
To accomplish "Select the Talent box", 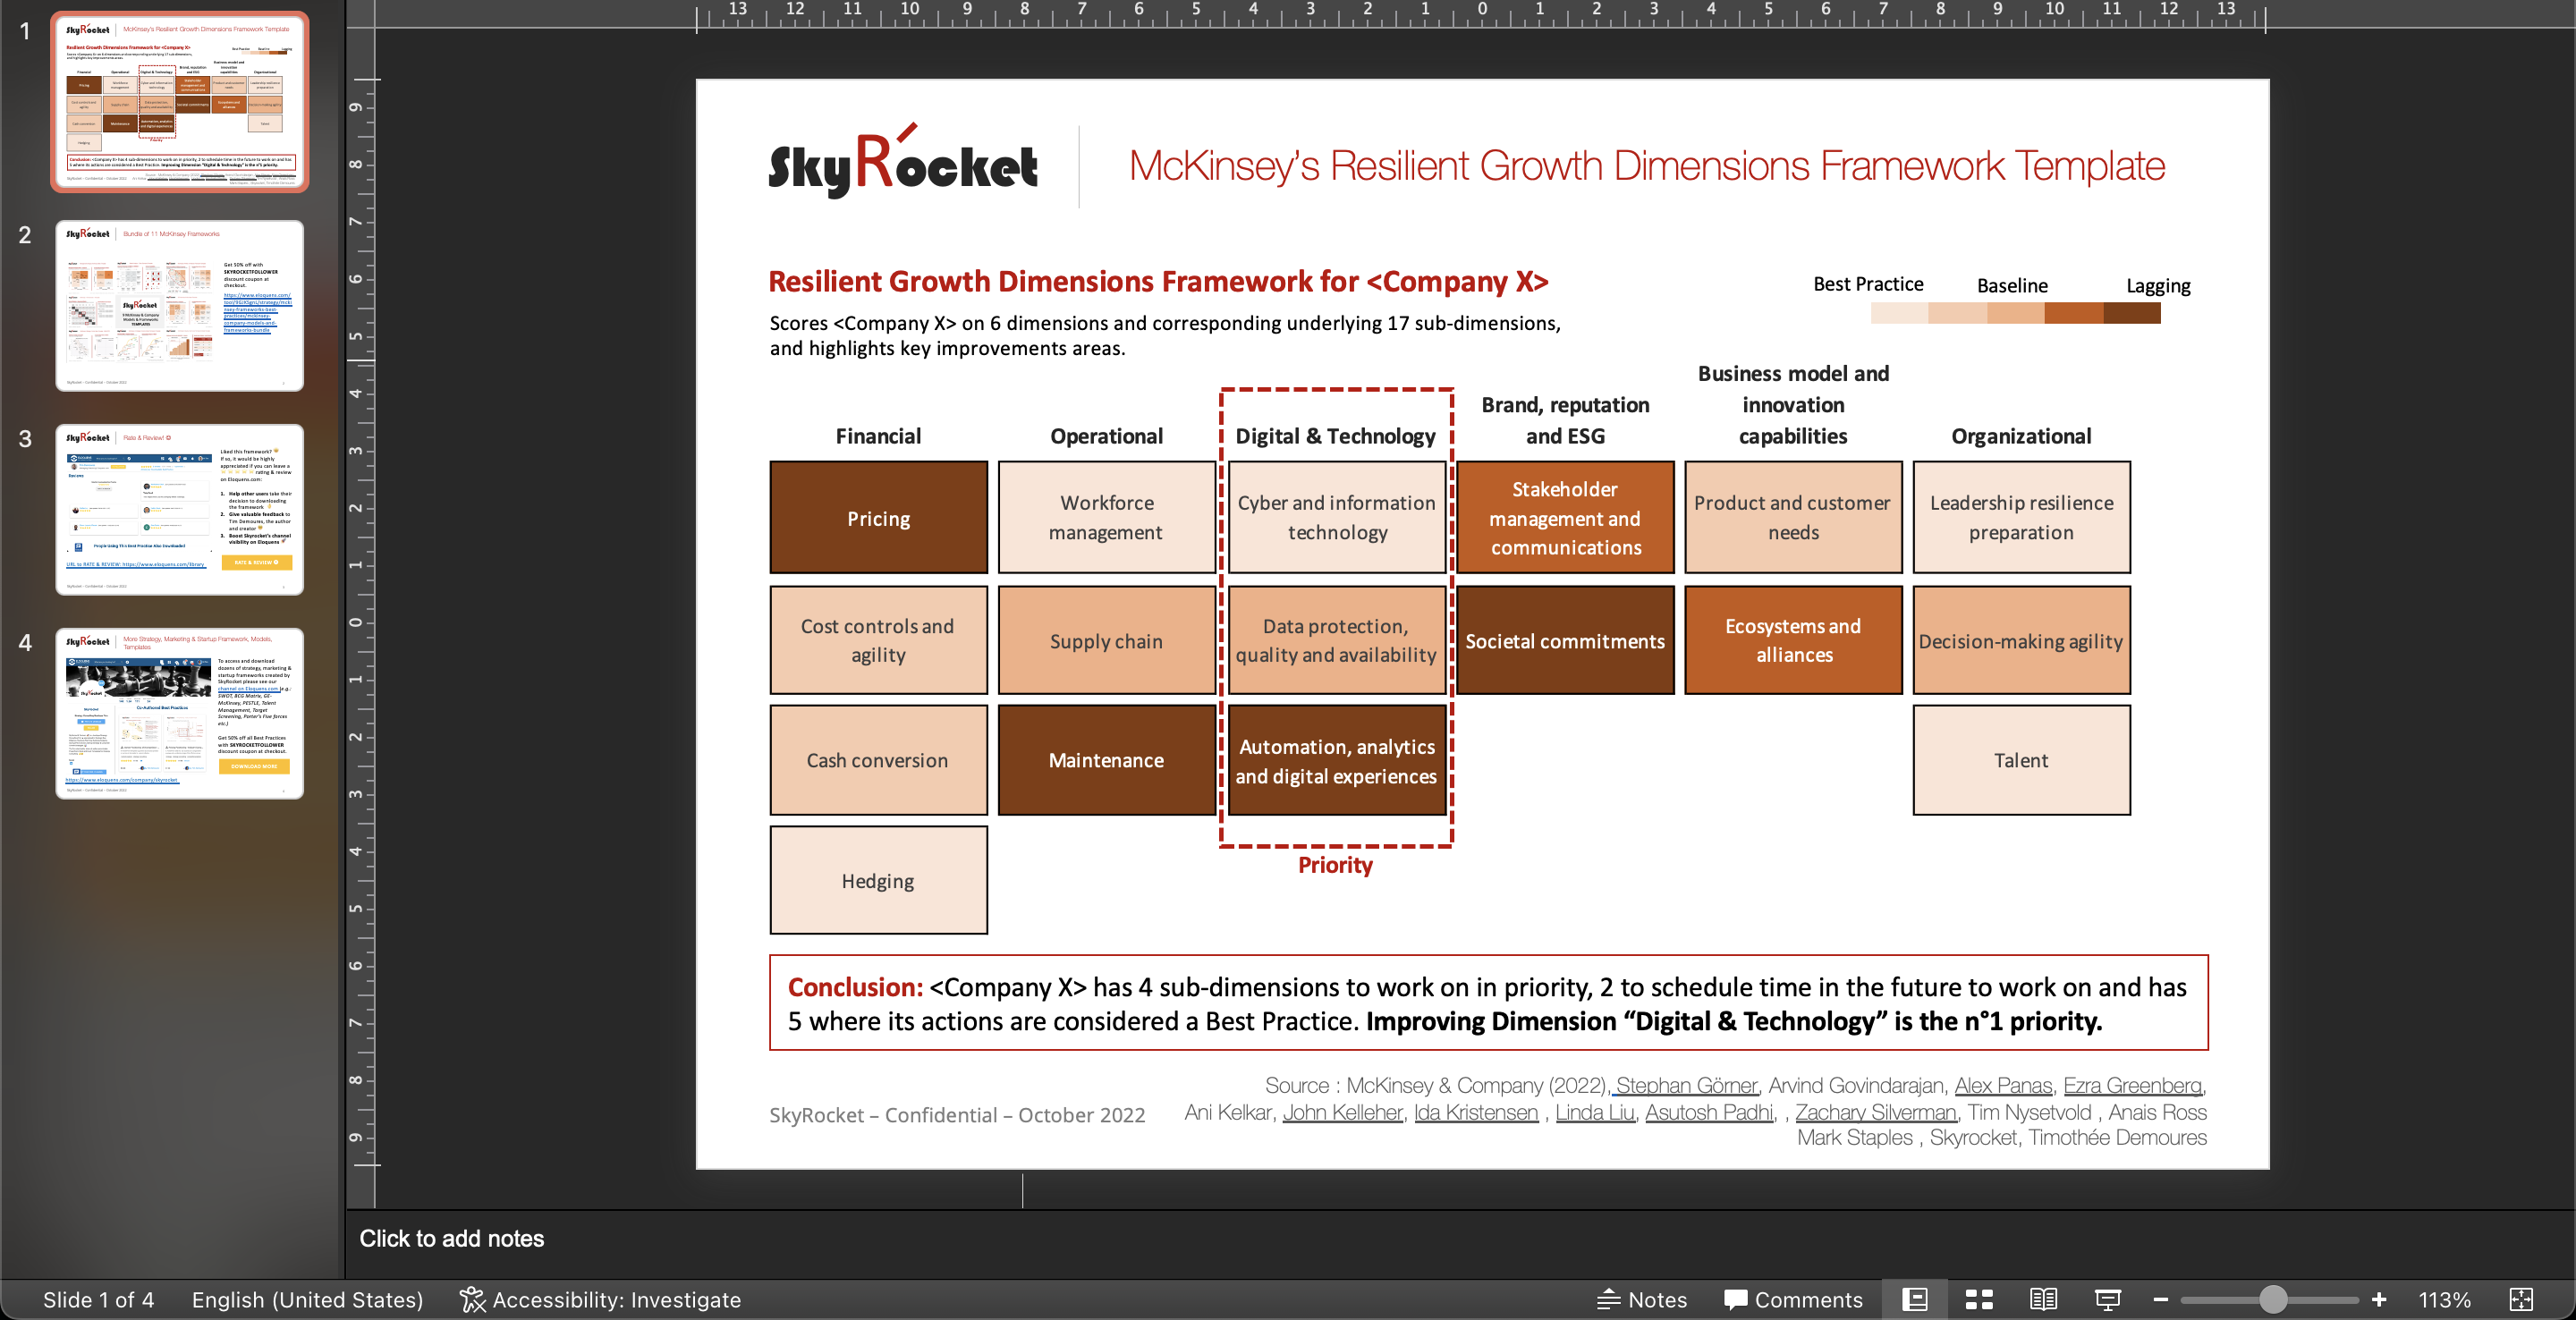I will coord(2021,760).
